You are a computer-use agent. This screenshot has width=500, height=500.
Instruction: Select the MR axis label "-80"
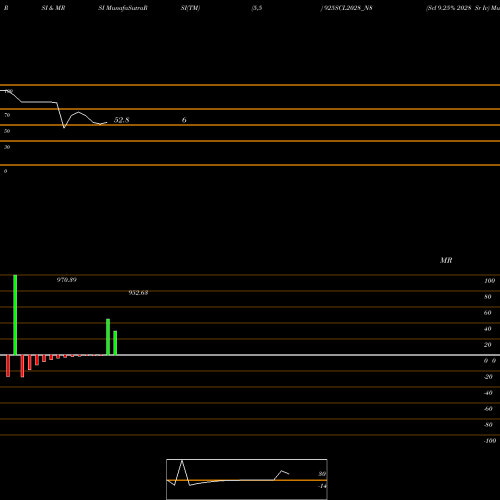pos(488,425)
